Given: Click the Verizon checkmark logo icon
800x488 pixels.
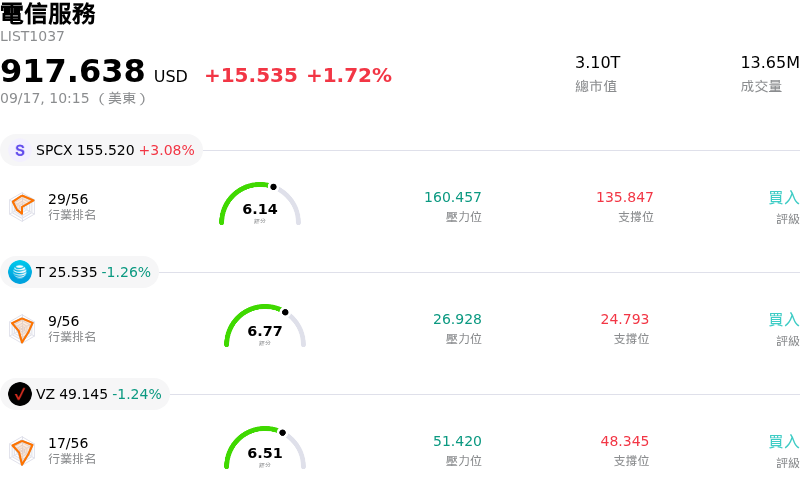Looking at the screenshot, I should 20,394.
